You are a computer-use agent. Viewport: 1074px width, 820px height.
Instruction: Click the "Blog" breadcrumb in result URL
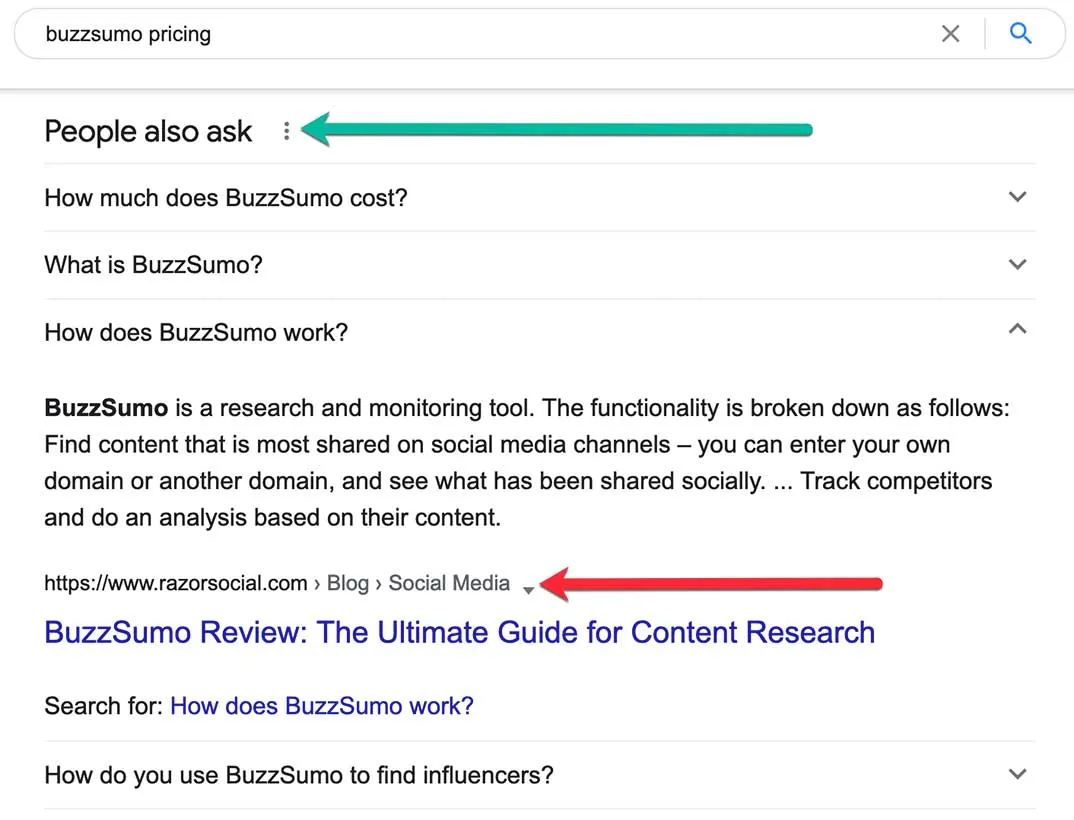[x=348, y=584]
